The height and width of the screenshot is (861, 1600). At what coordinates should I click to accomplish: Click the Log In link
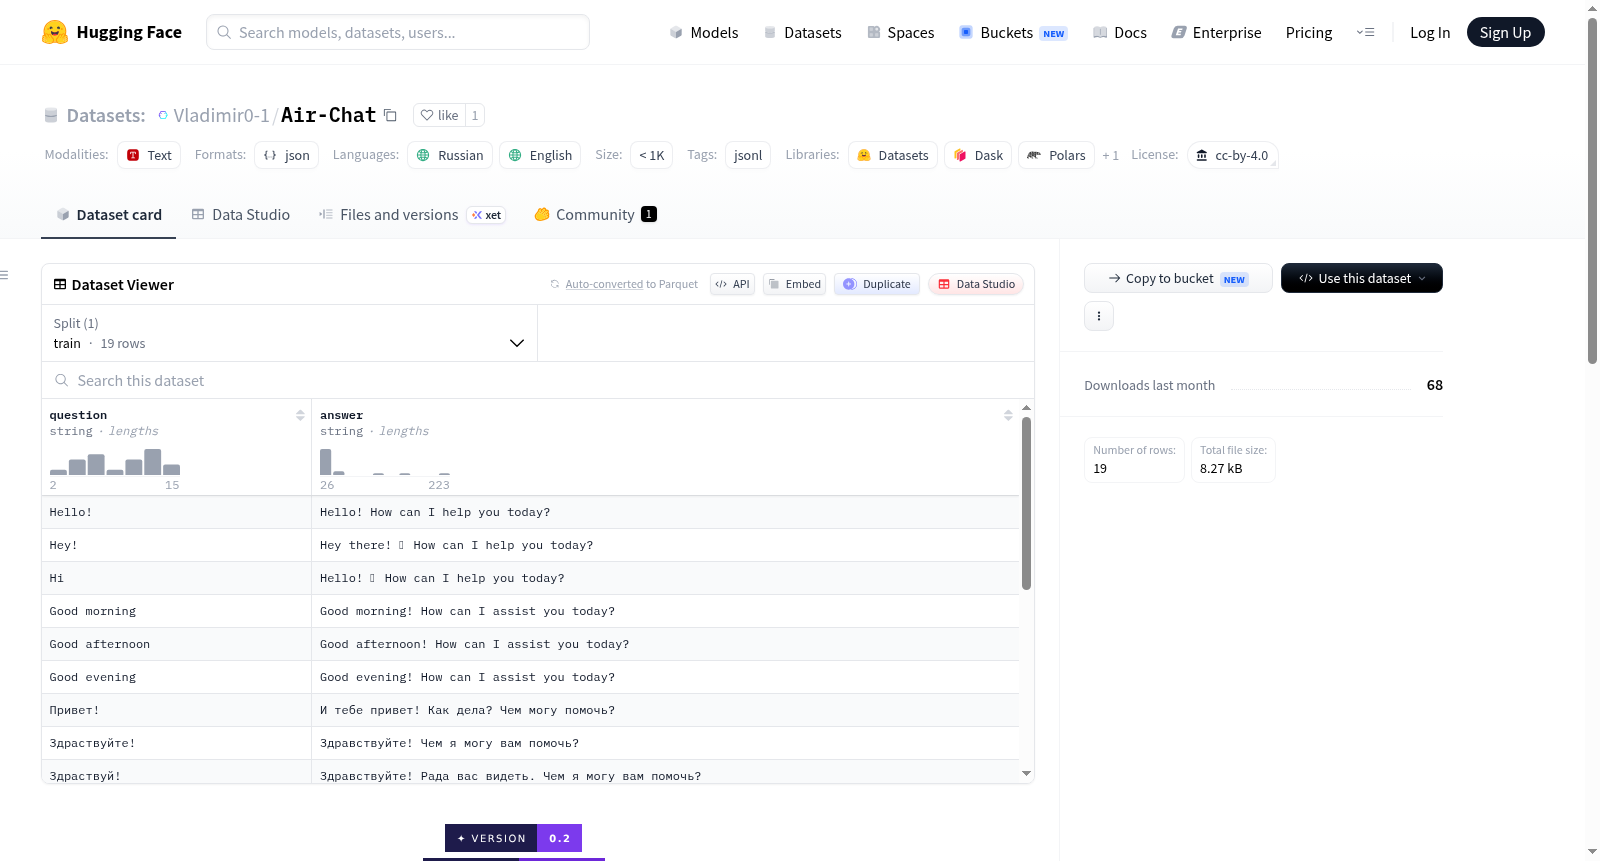1430,32
